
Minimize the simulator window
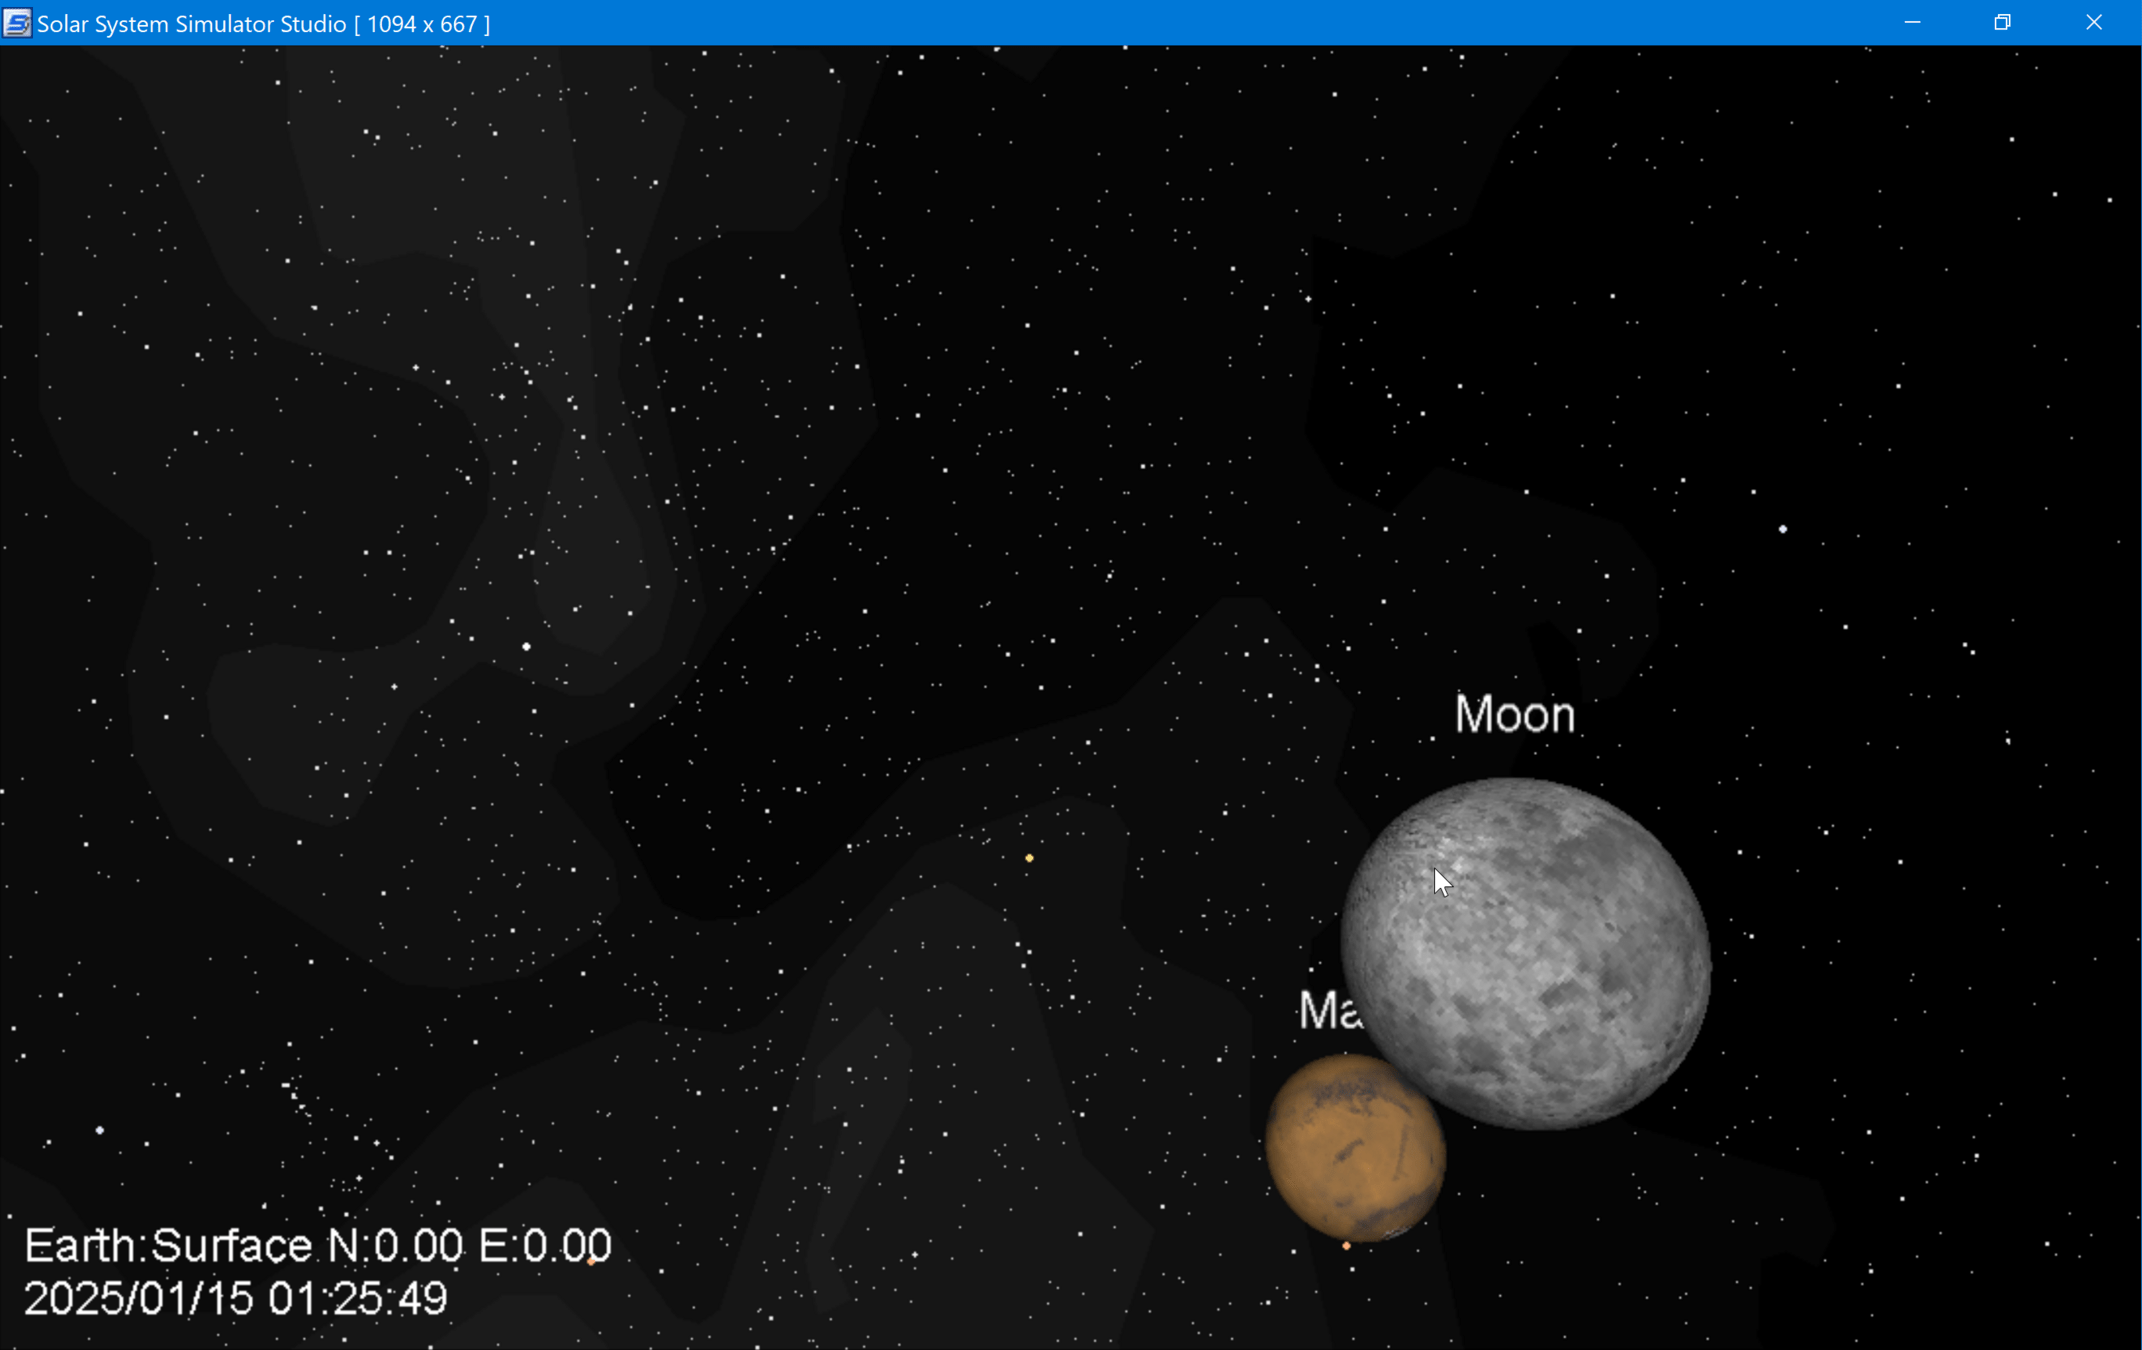[x=1912, y=23]
